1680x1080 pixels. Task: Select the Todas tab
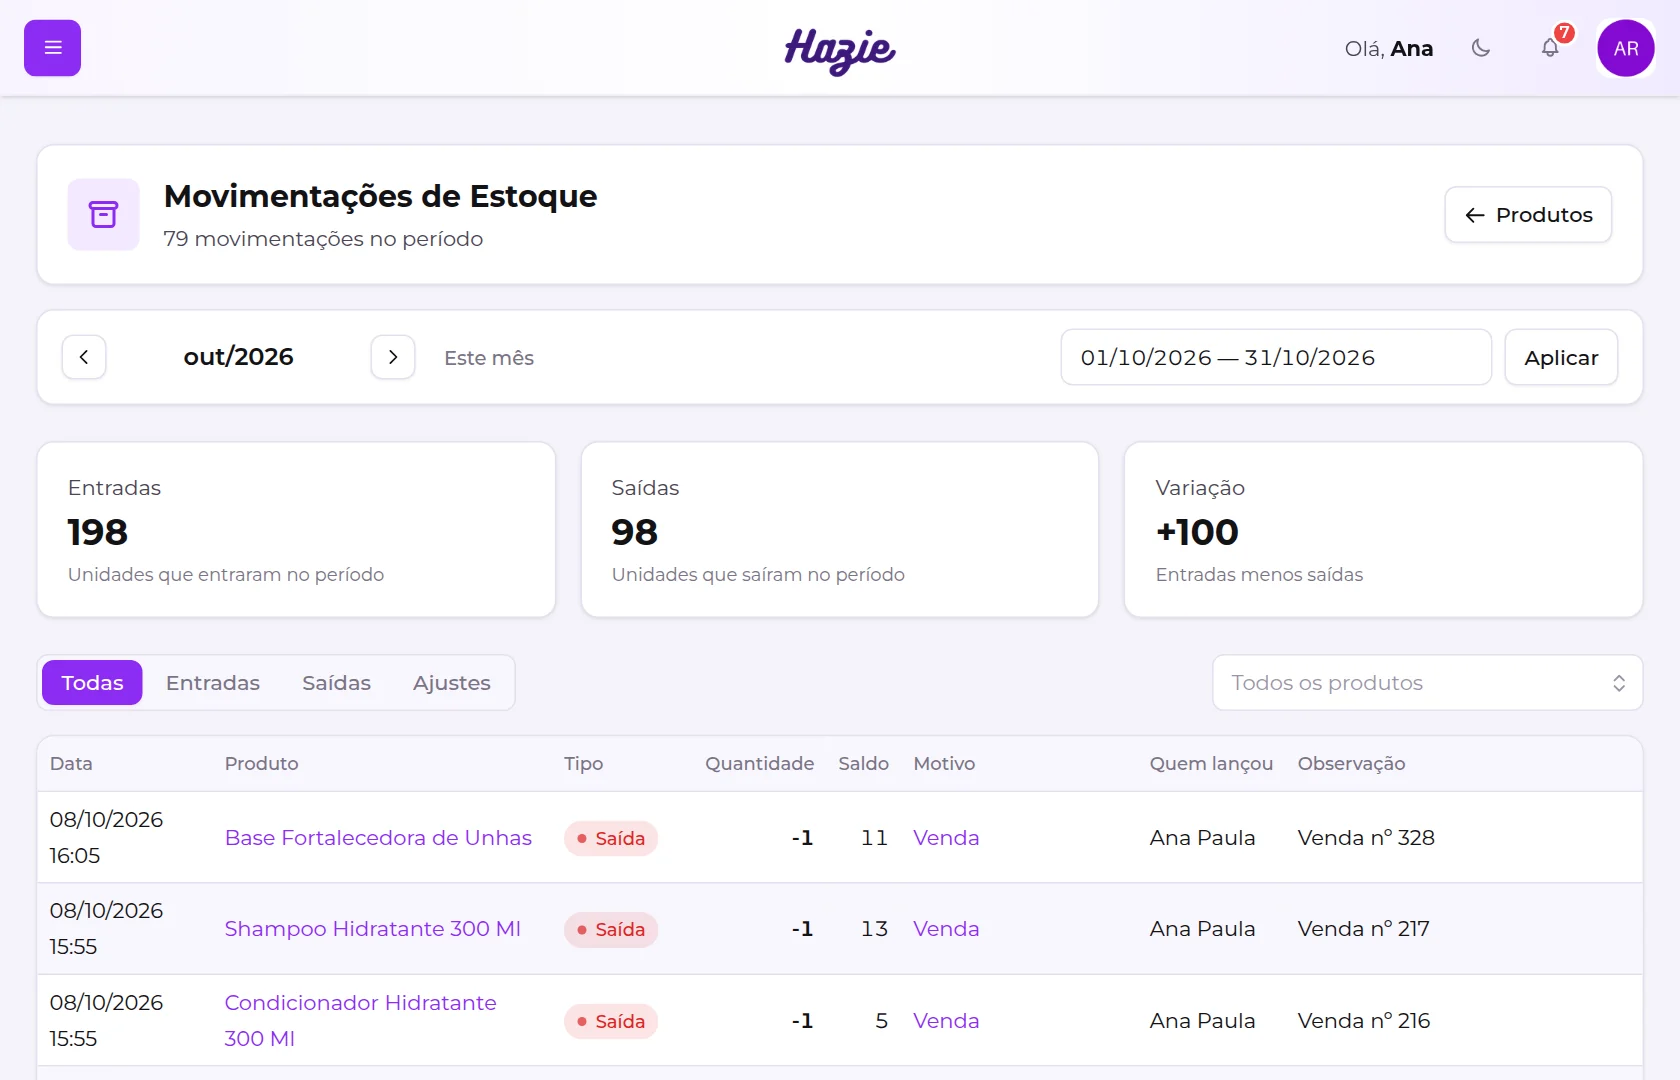pos(92,683)
